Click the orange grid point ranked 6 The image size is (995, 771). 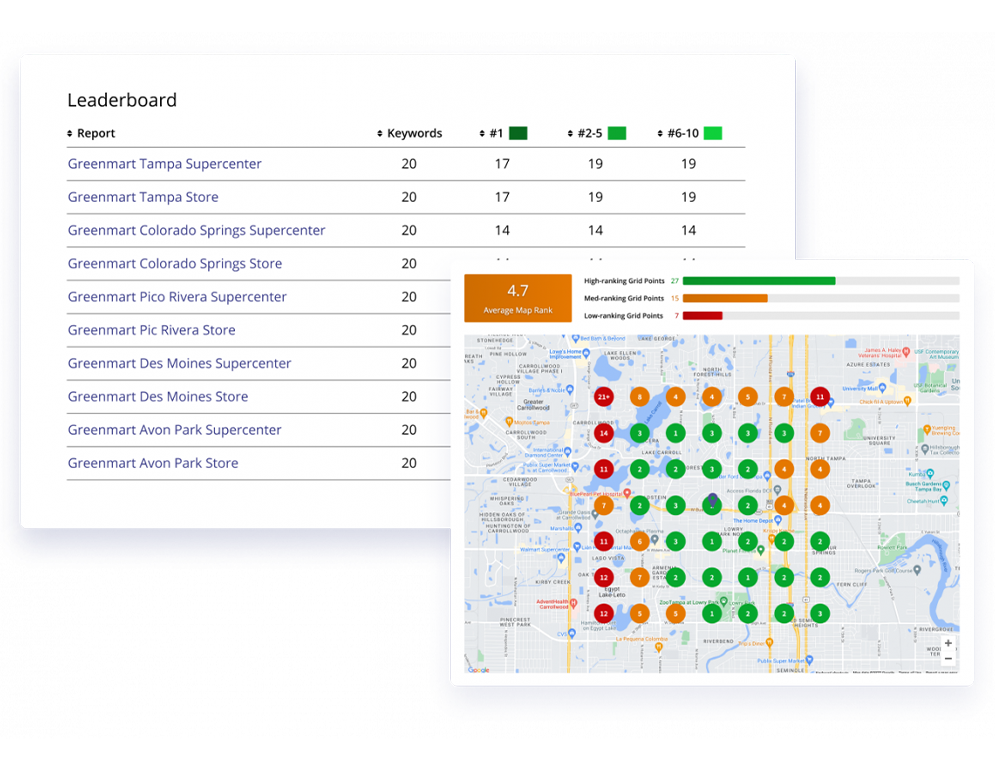tap(640, 541)
